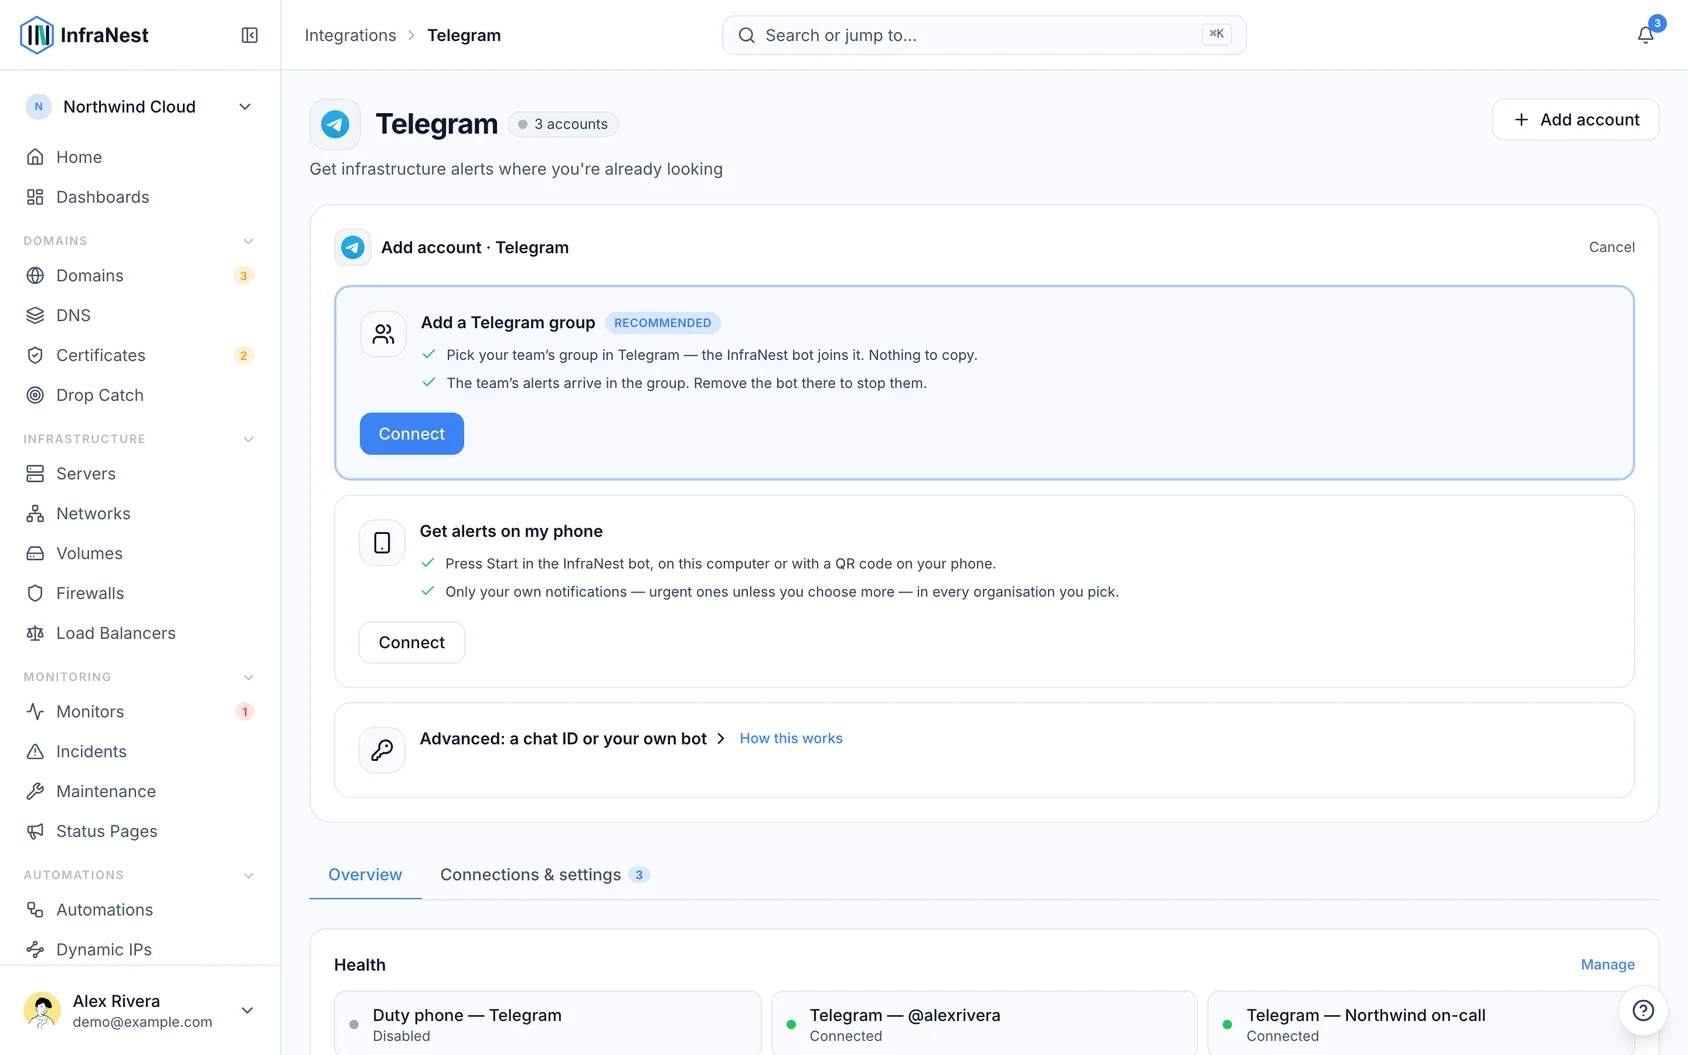Expand Advanced: a chat ID or your own bot
The width and height of the screenshot is (1688, 1055).
(572, 738)
